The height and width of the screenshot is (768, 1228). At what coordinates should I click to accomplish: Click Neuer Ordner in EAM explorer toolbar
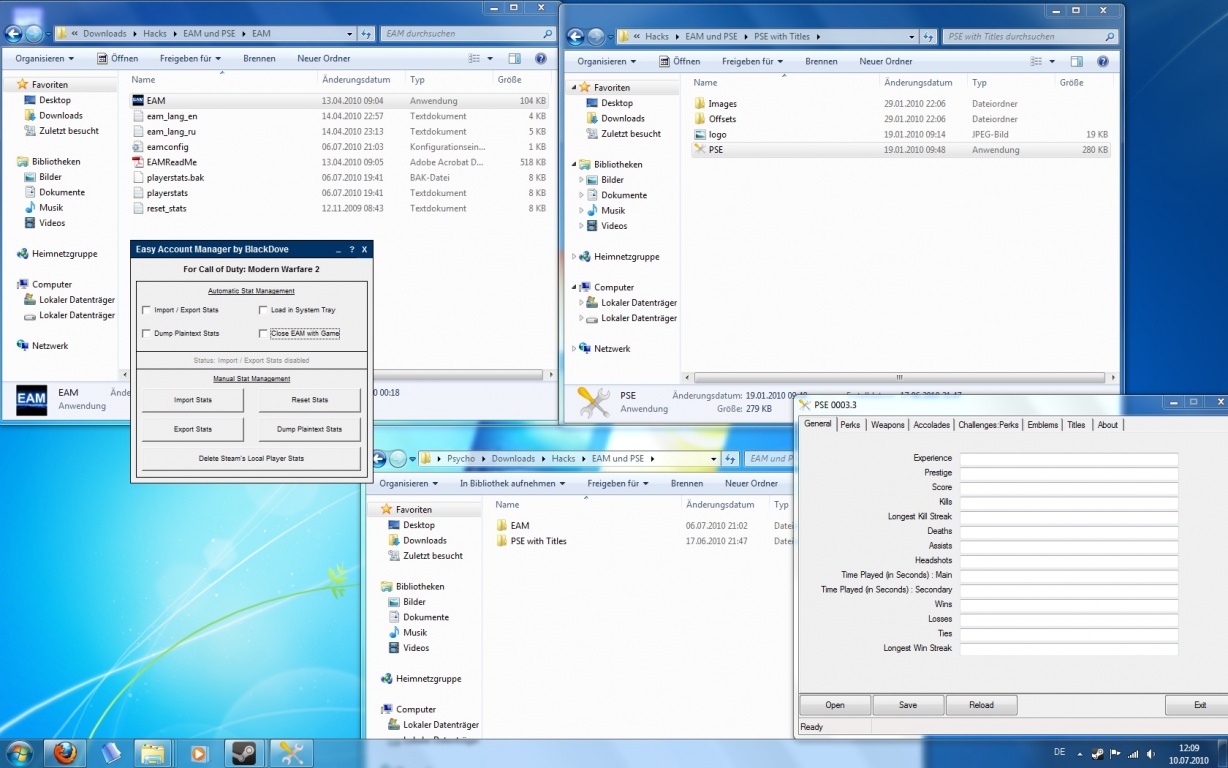324,59
